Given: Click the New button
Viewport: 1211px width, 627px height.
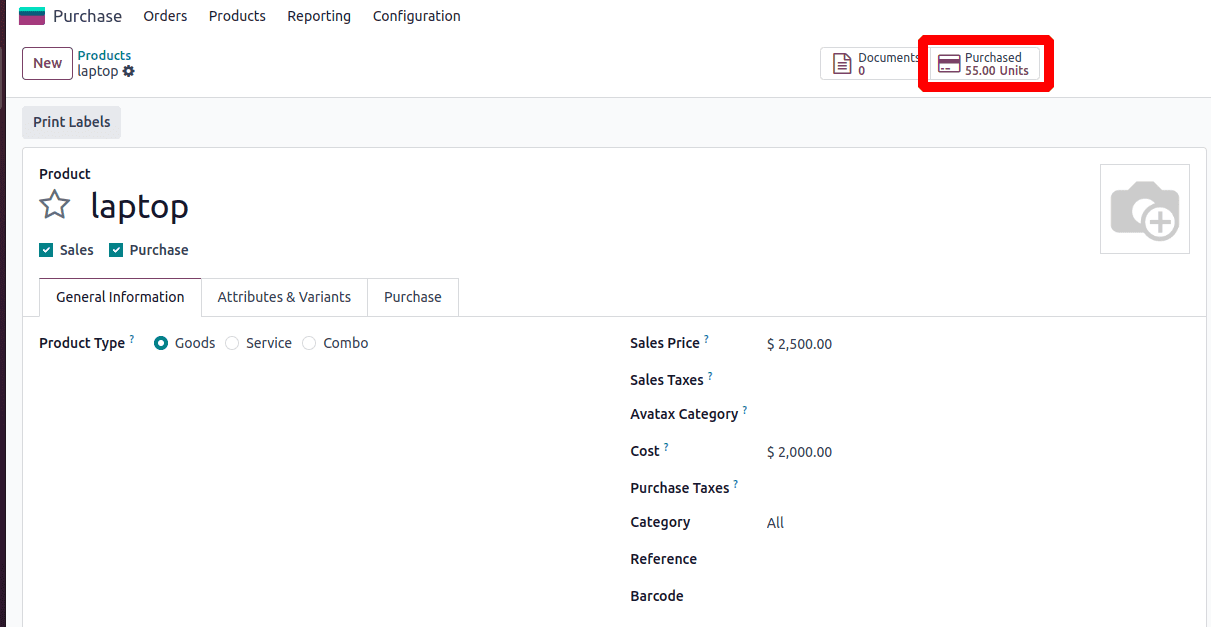Looking at the screenshot, I should tap(47, 63).
